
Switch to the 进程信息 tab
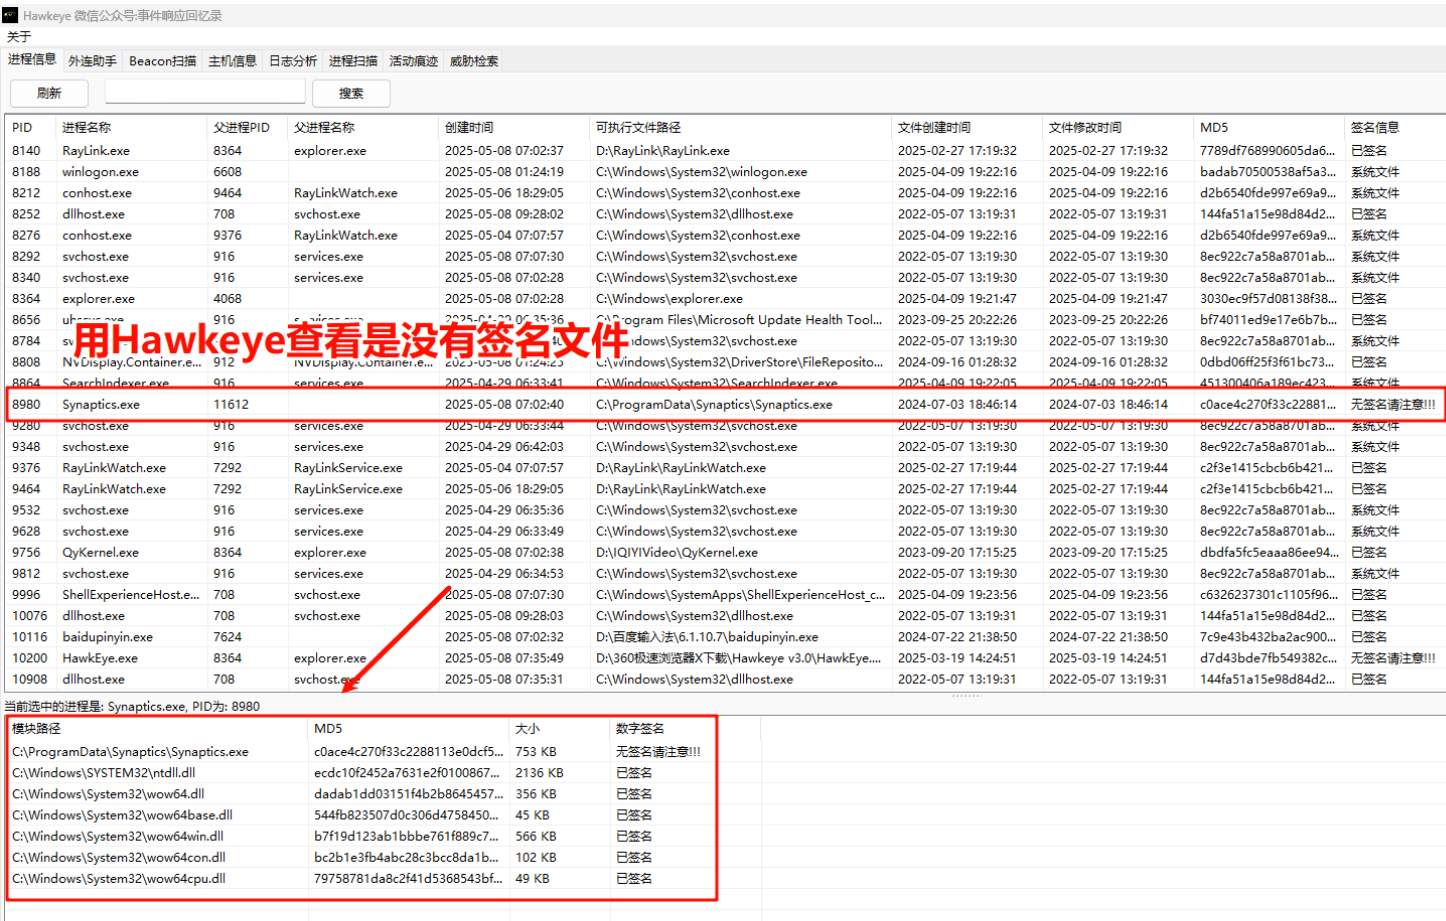point(32,60)
